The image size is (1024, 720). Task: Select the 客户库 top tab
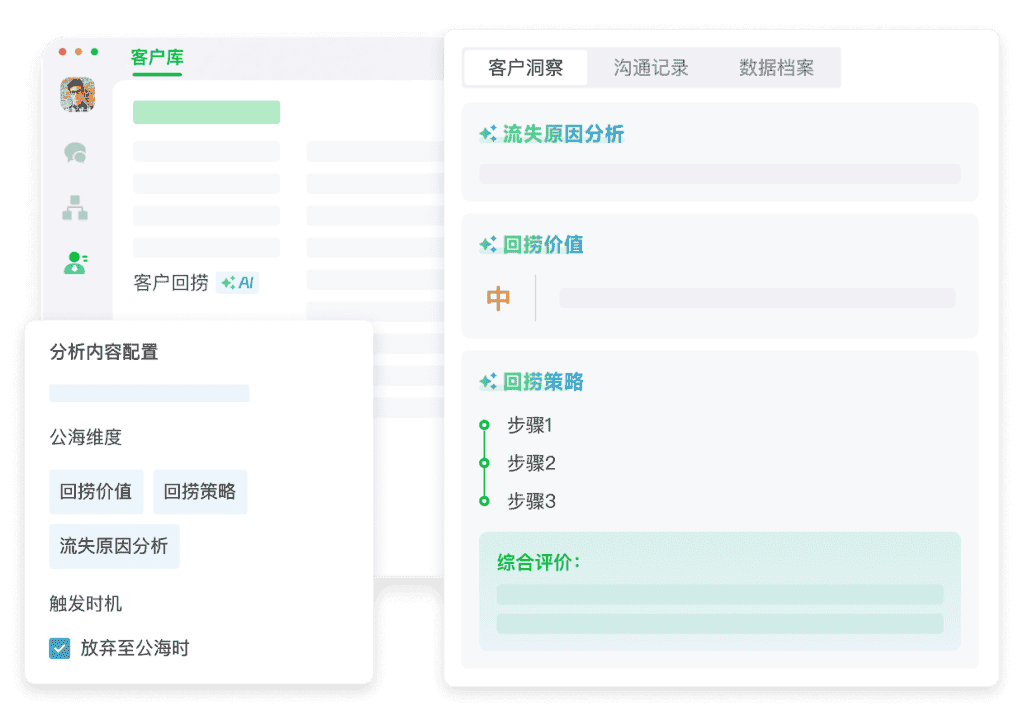tap(157, 57)
